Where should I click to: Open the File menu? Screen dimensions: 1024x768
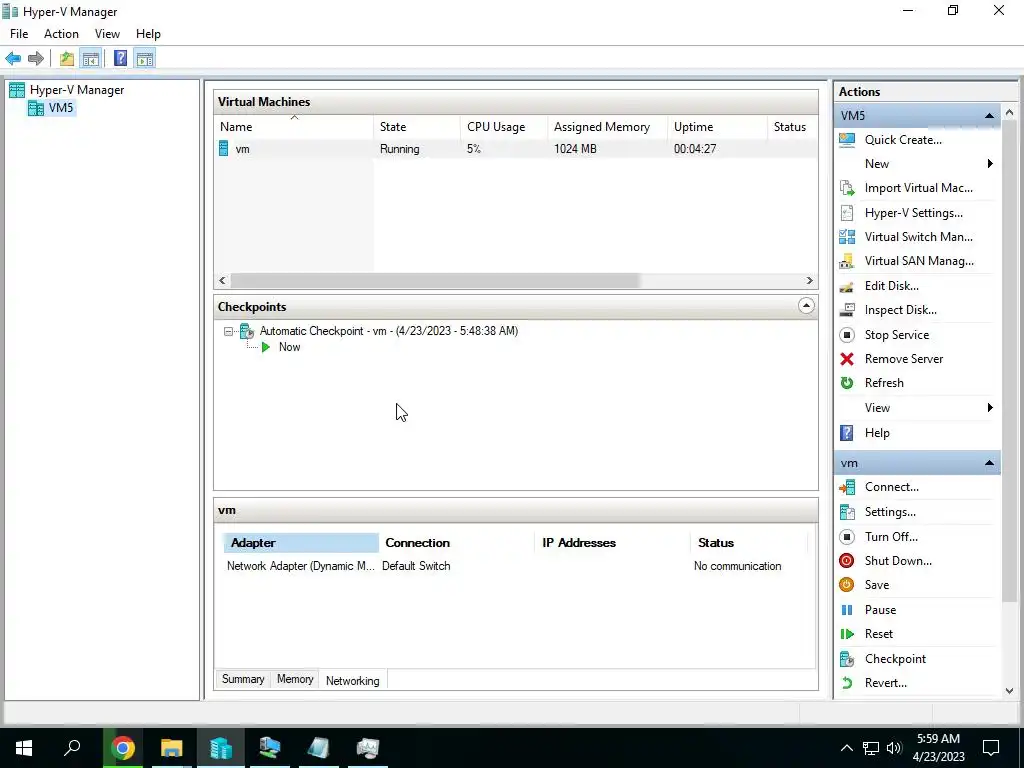[19, 34]
